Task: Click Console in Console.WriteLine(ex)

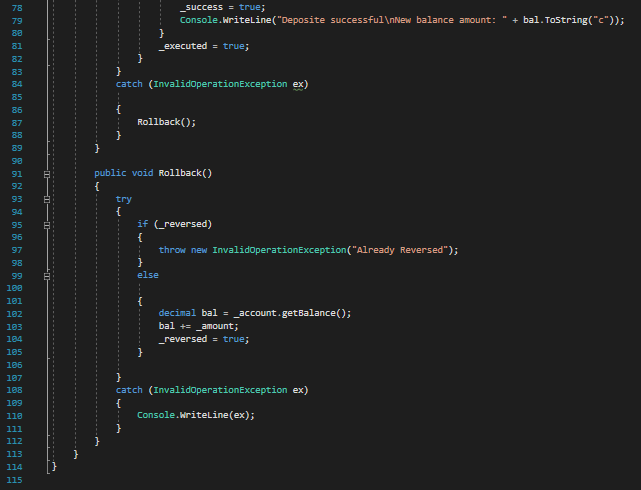Action: 156,415
